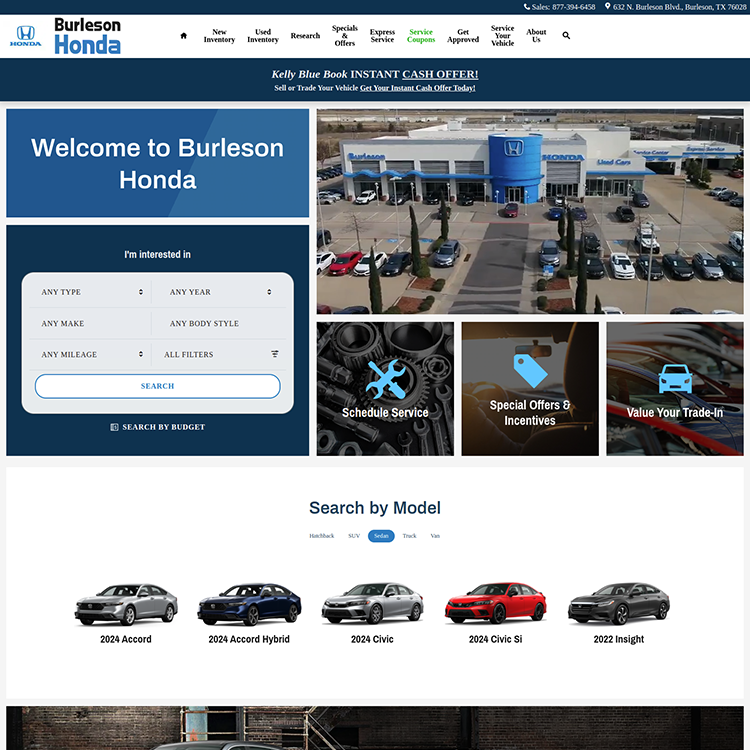The image size is (750, 750).
Task: Open the 2022 Insight car thumbnail
Action: coord(619,603)
